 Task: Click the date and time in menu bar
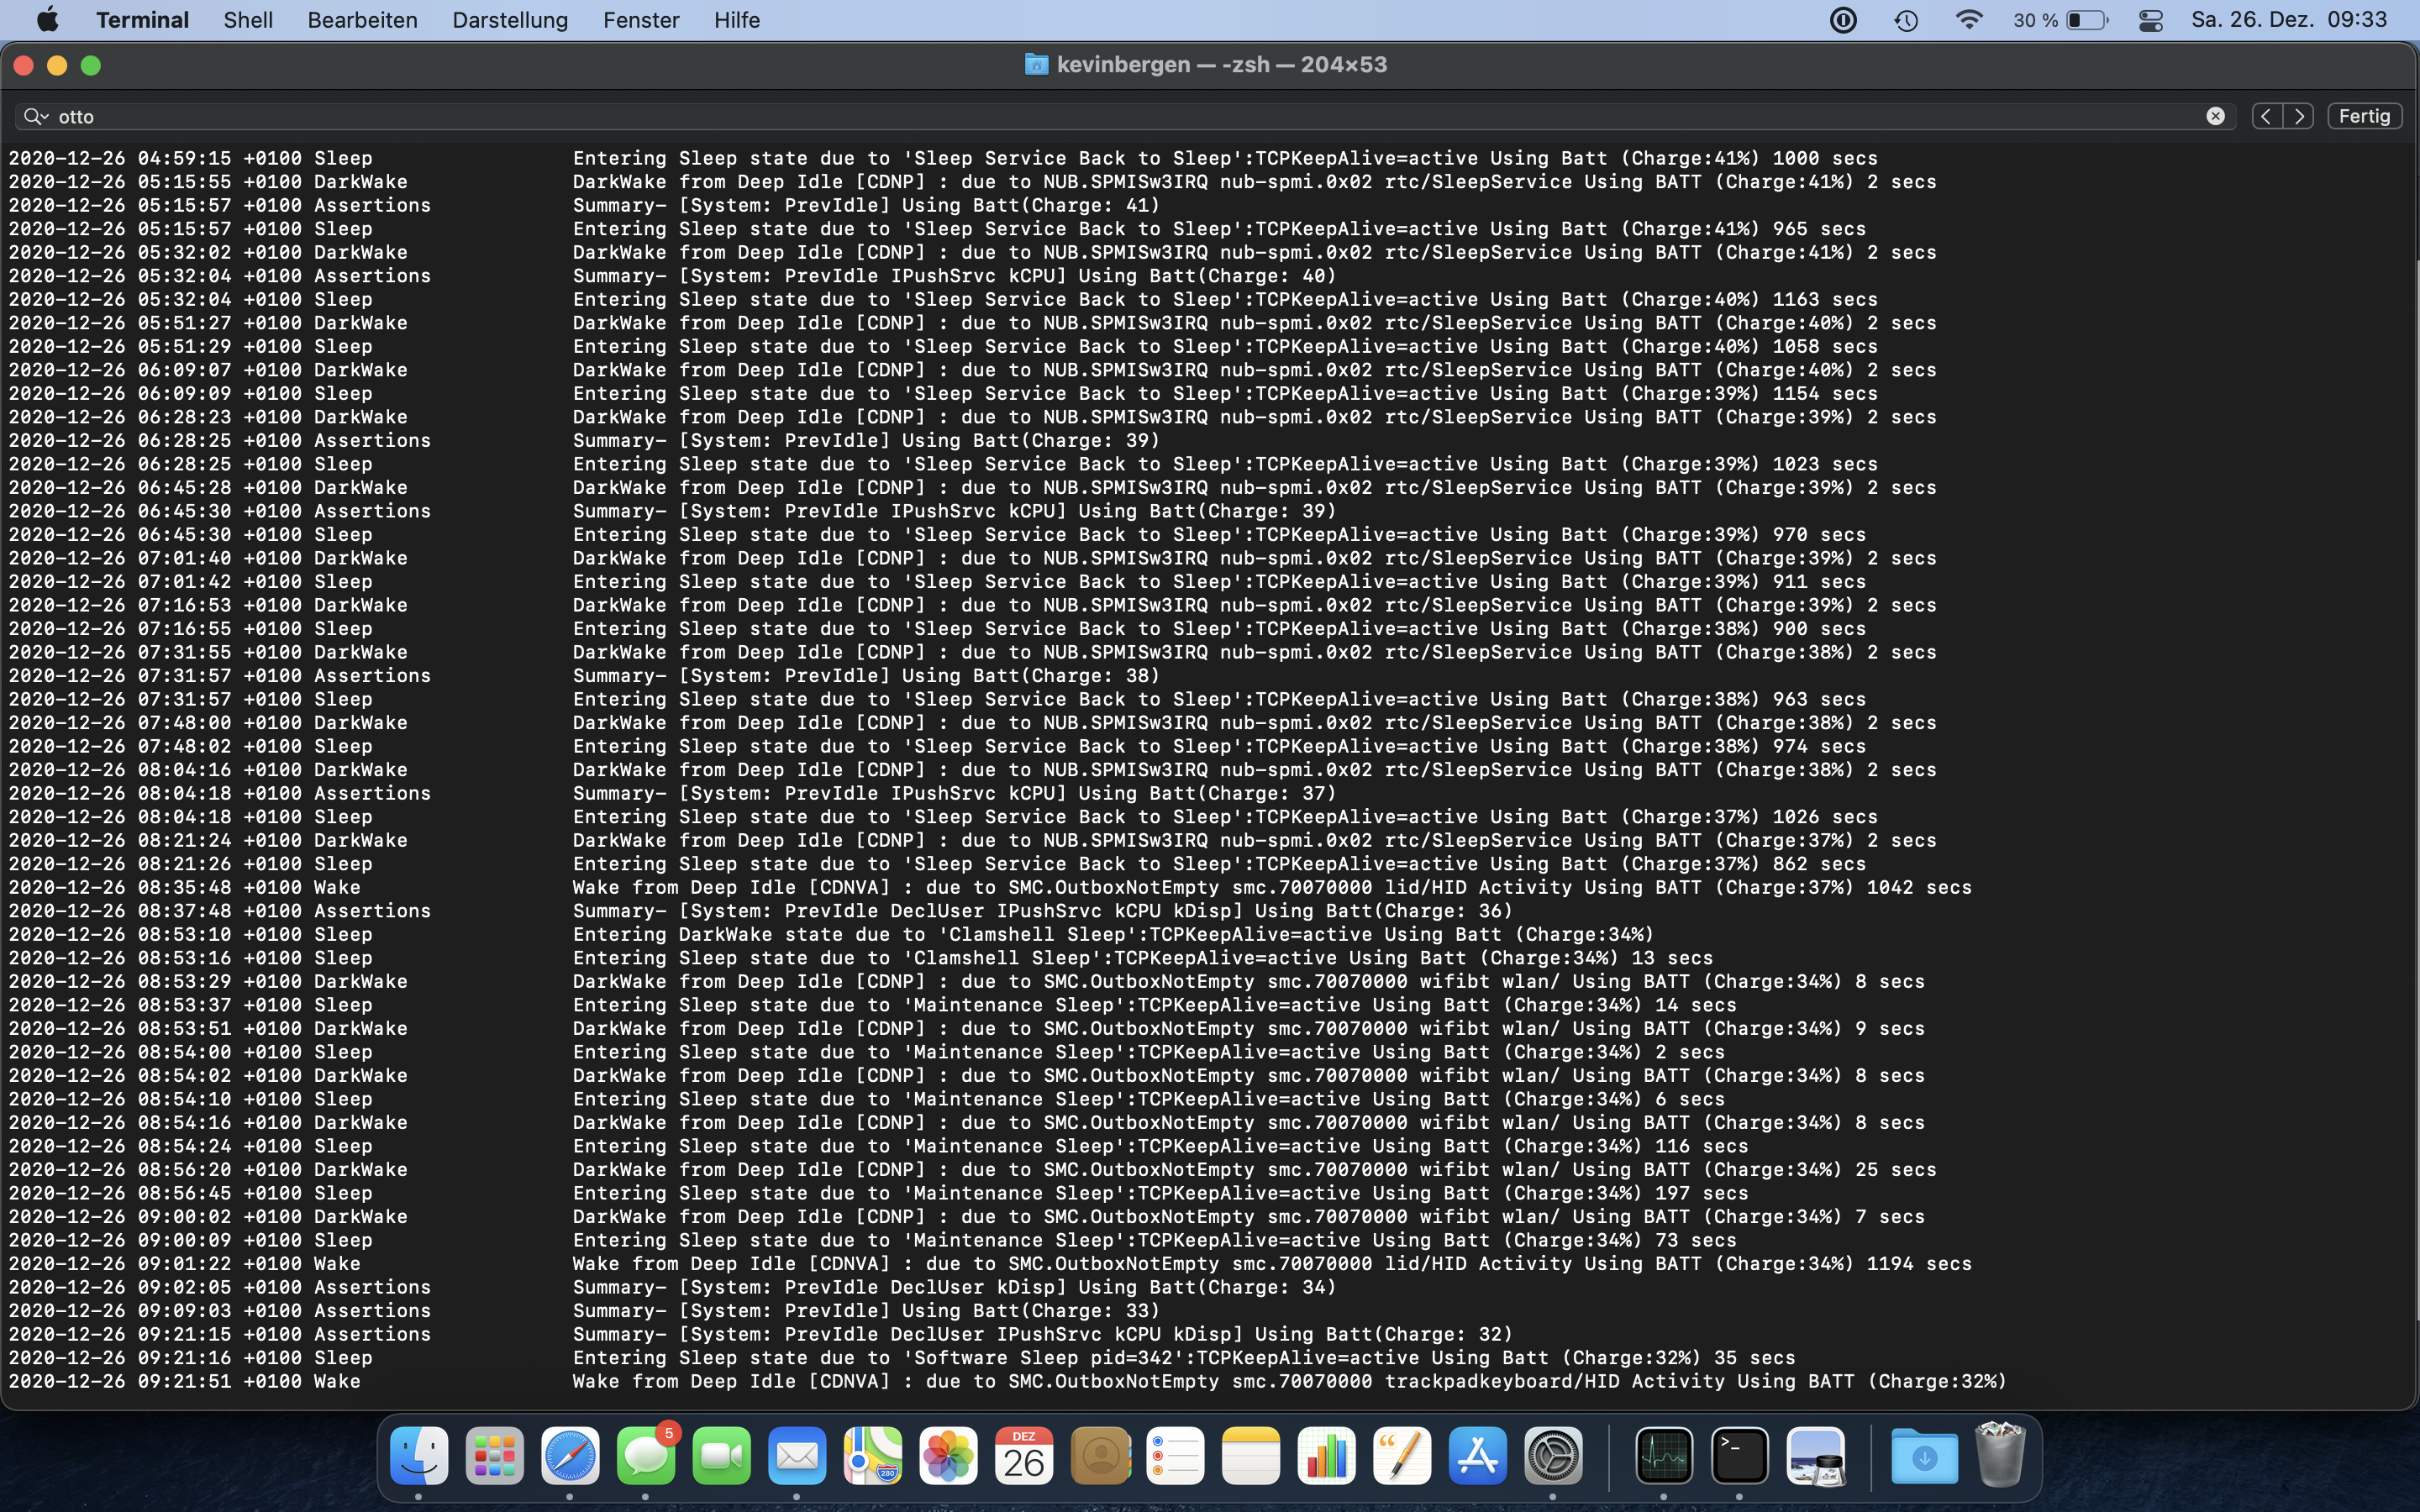coord(2288,20)
